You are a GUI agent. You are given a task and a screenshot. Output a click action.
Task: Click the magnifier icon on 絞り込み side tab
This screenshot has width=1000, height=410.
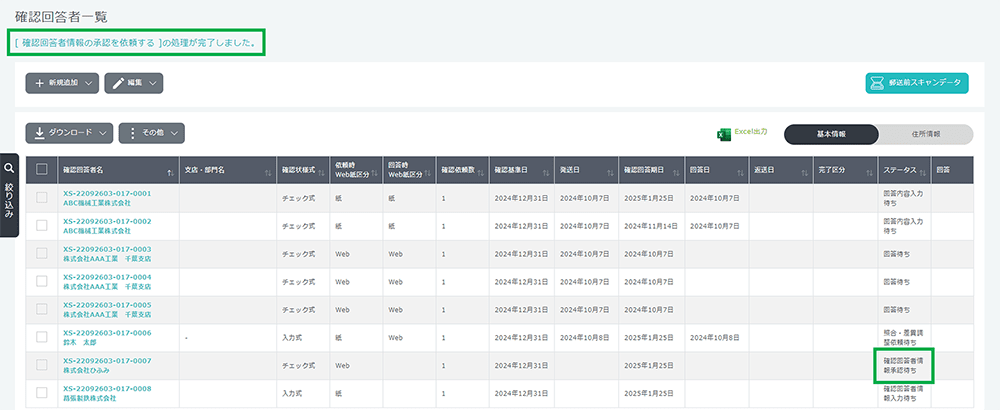coord(10,169)
